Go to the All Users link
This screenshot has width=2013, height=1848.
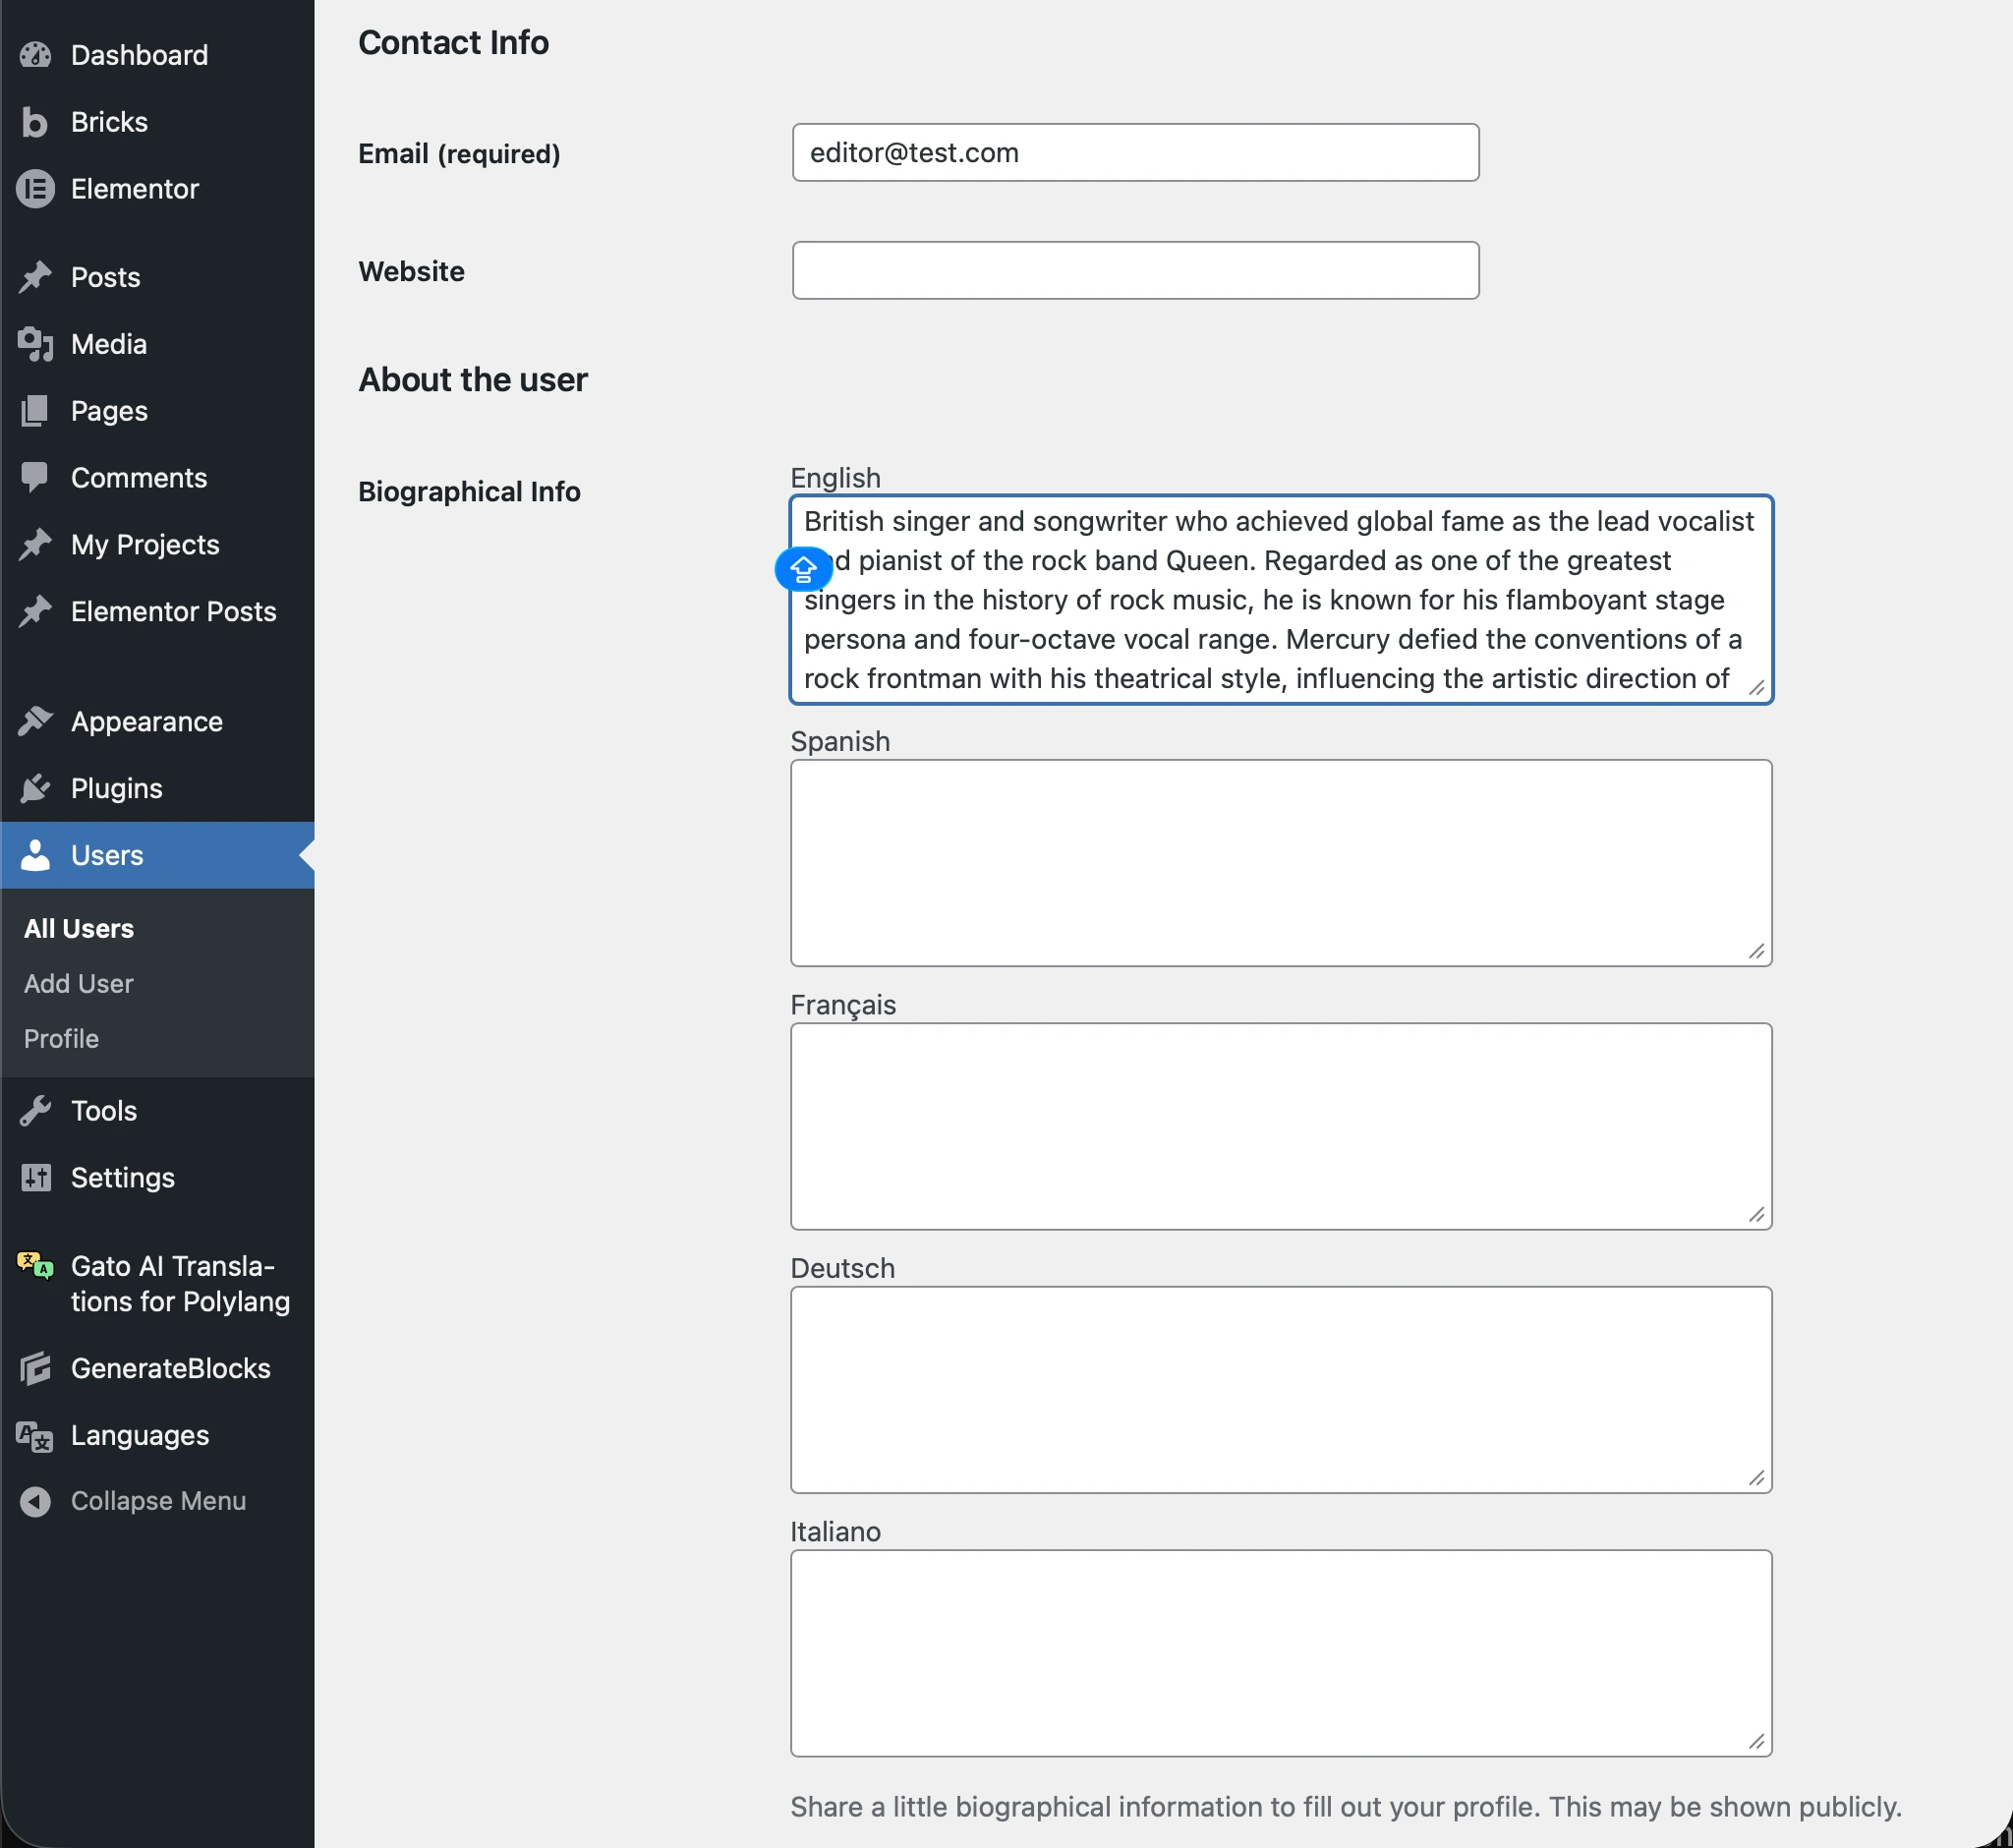tap(78, 927)
